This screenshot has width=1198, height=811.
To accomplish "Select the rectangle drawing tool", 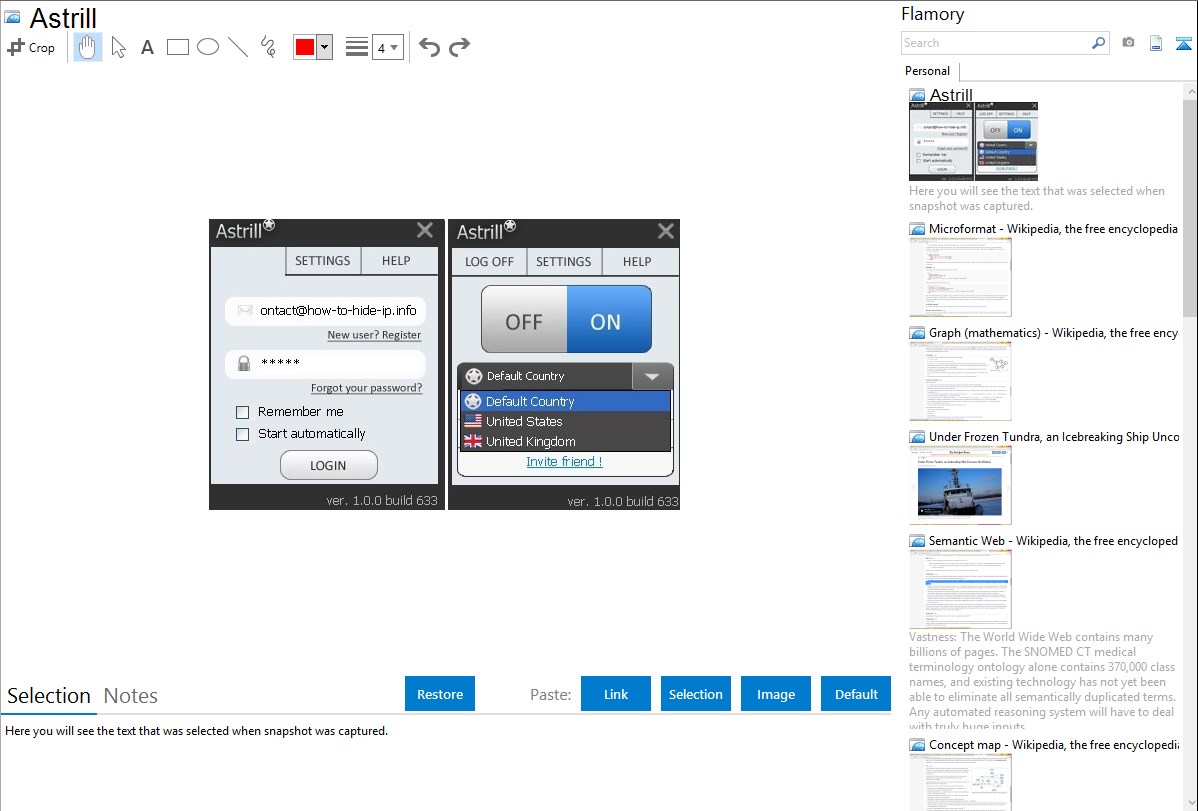I will [177, 47].
